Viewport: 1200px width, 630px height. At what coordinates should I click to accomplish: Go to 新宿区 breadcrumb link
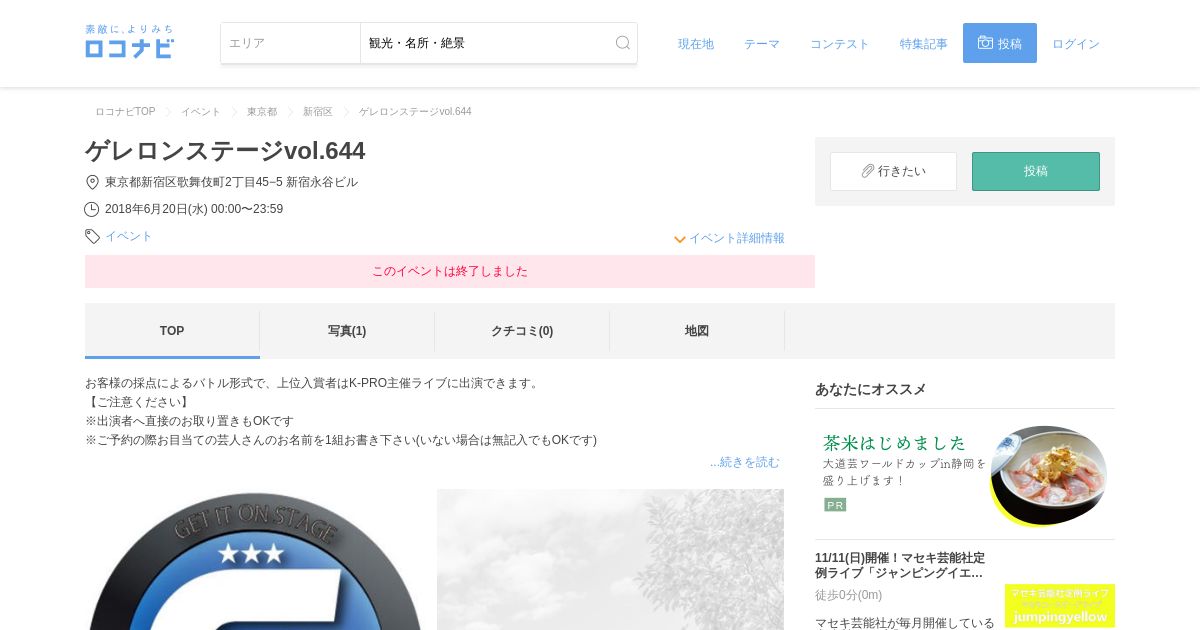click(318, 112)
